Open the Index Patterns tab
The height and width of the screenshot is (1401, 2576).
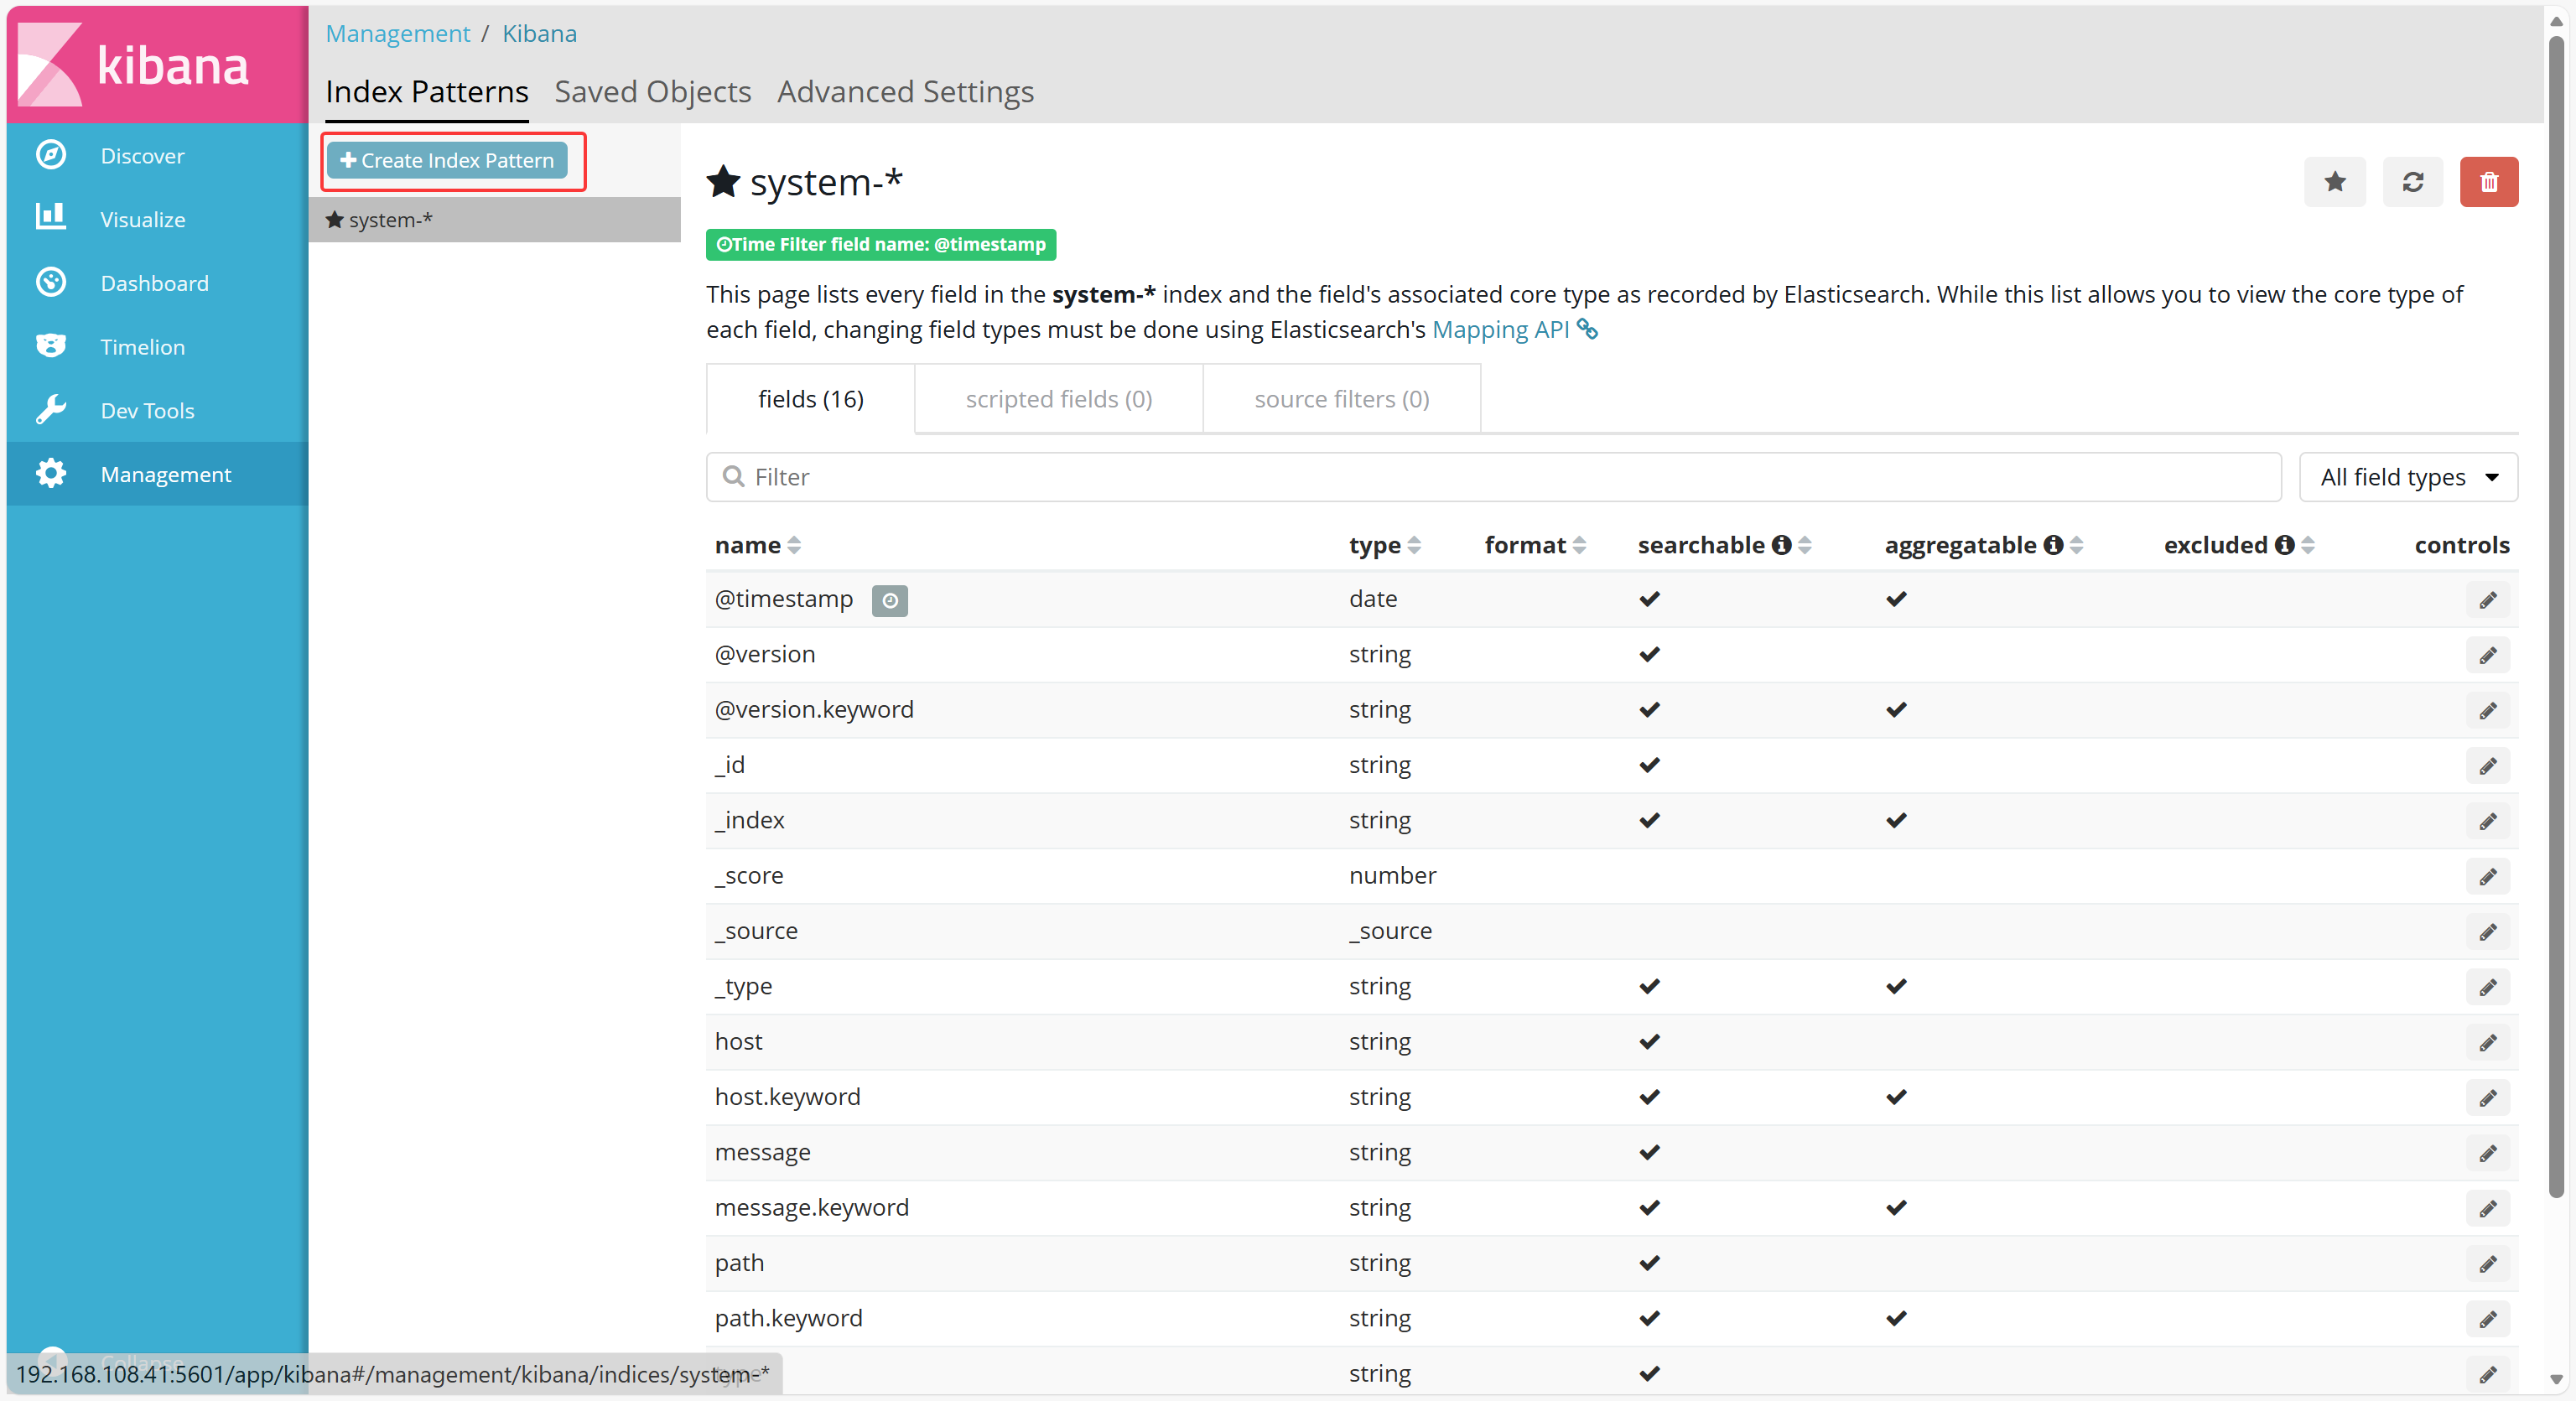(426, 92)
